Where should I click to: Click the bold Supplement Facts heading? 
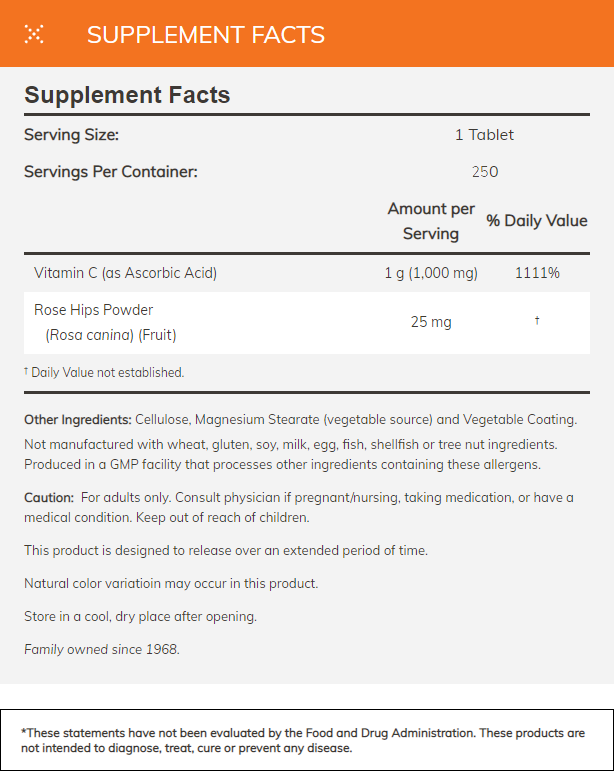pyautogui.click(x=127, y=96)
